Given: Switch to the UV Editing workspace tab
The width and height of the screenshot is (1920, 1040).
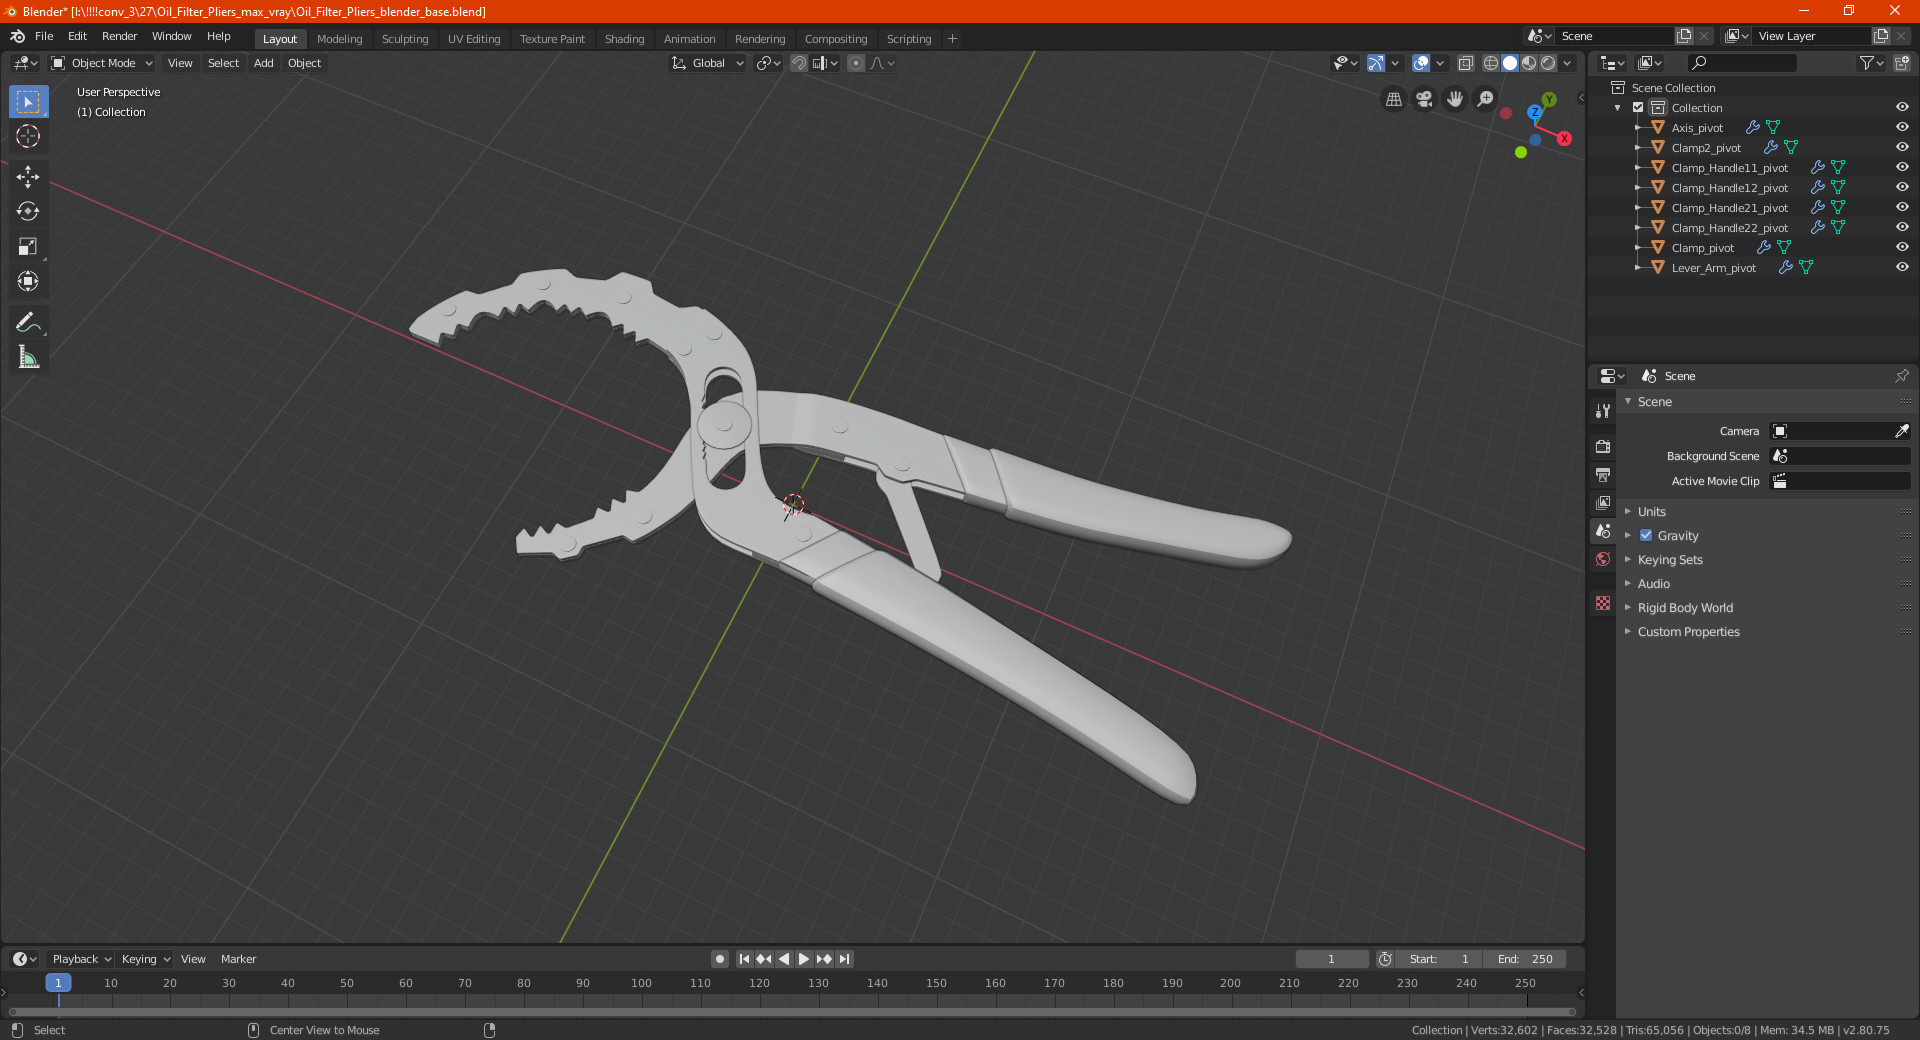Looking at the screenshot, I should pos(474,39).
